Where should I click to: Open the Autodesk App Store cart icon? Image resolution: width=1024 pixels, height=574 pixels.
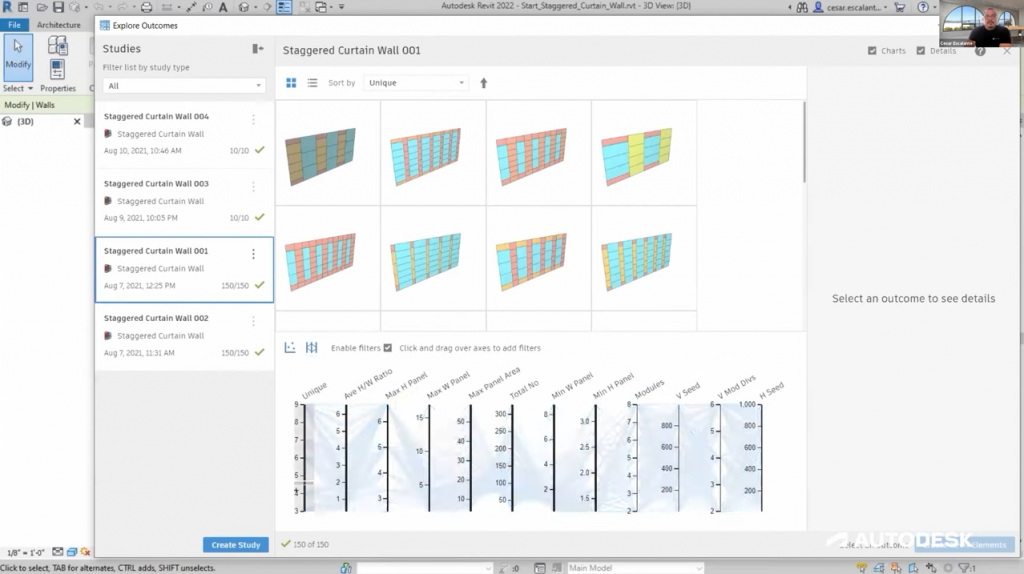900,7
